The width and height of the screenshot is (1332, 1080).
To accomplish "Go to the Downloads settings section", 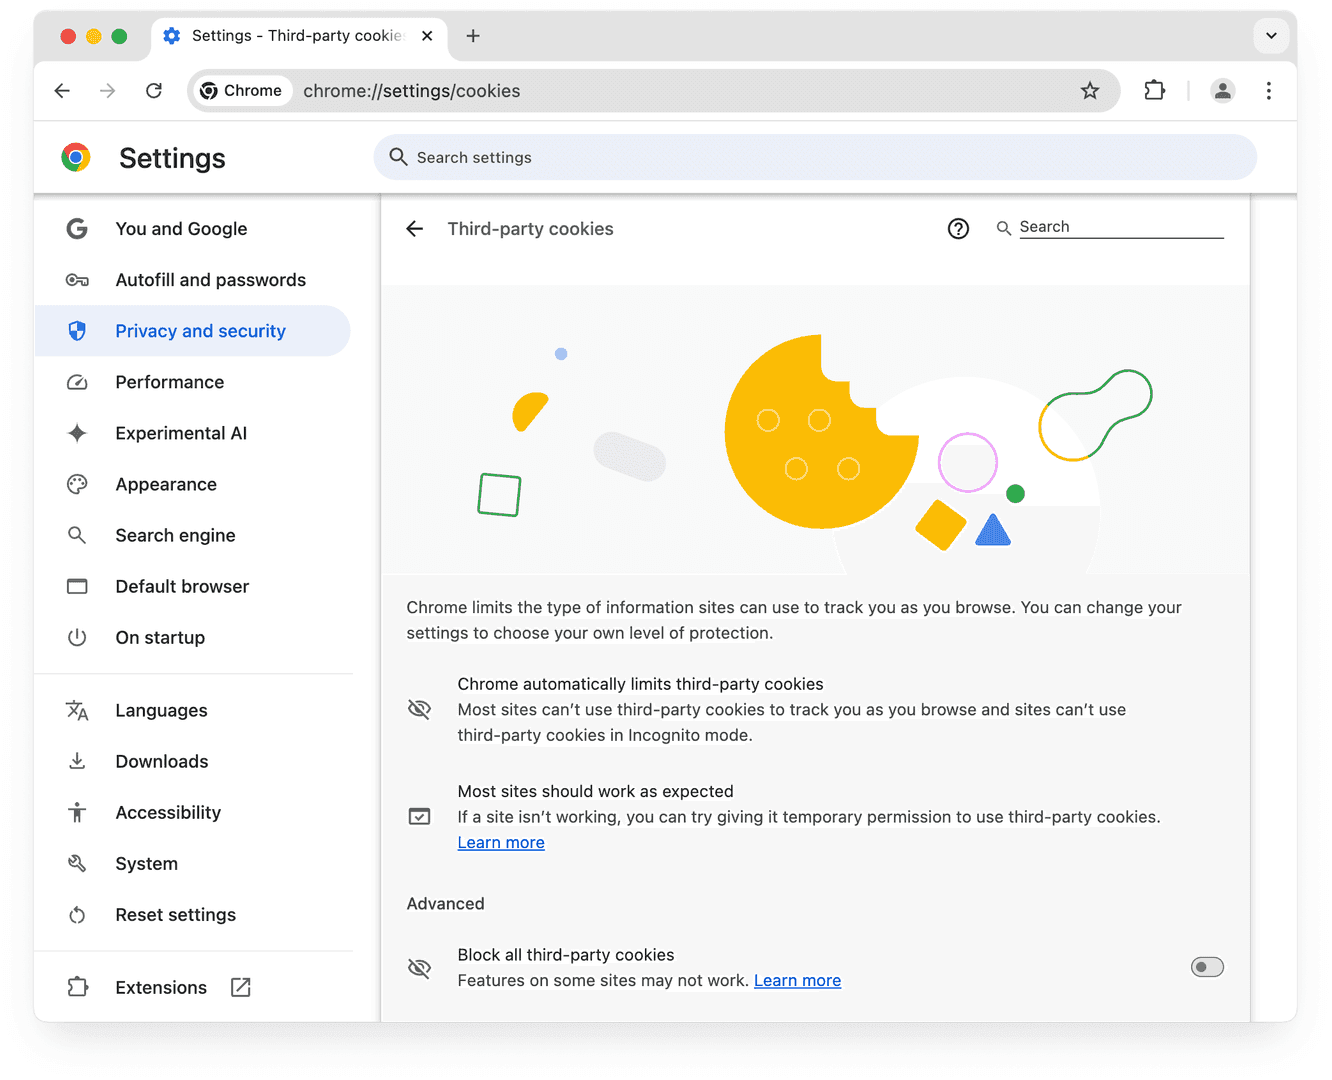I will coord(161,761).
